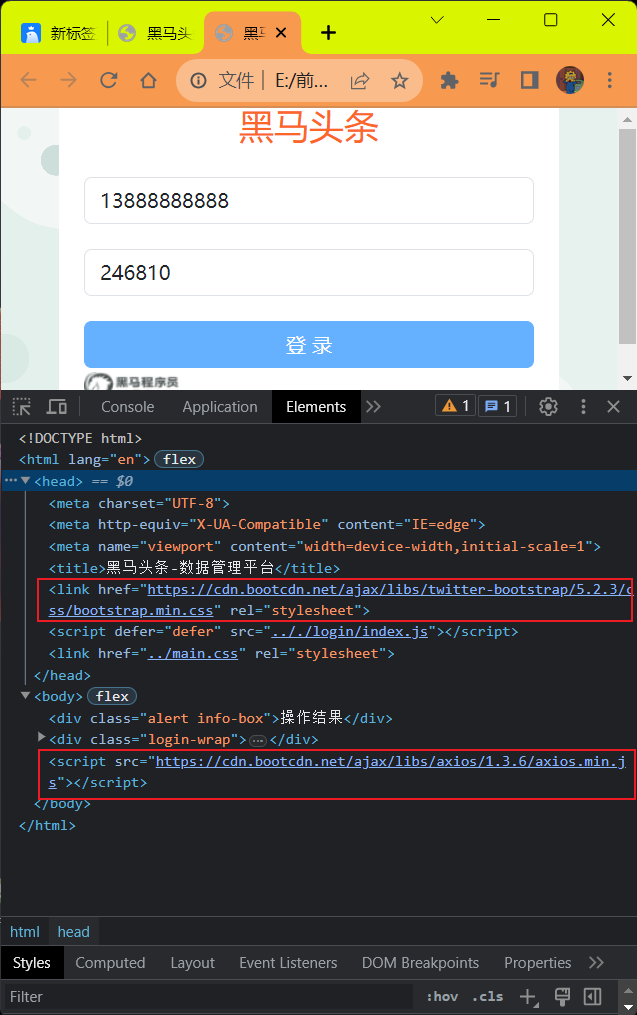637x1015 pixels.
Task: Open the DevTools Console tab
Action: [x=128, y=407]
